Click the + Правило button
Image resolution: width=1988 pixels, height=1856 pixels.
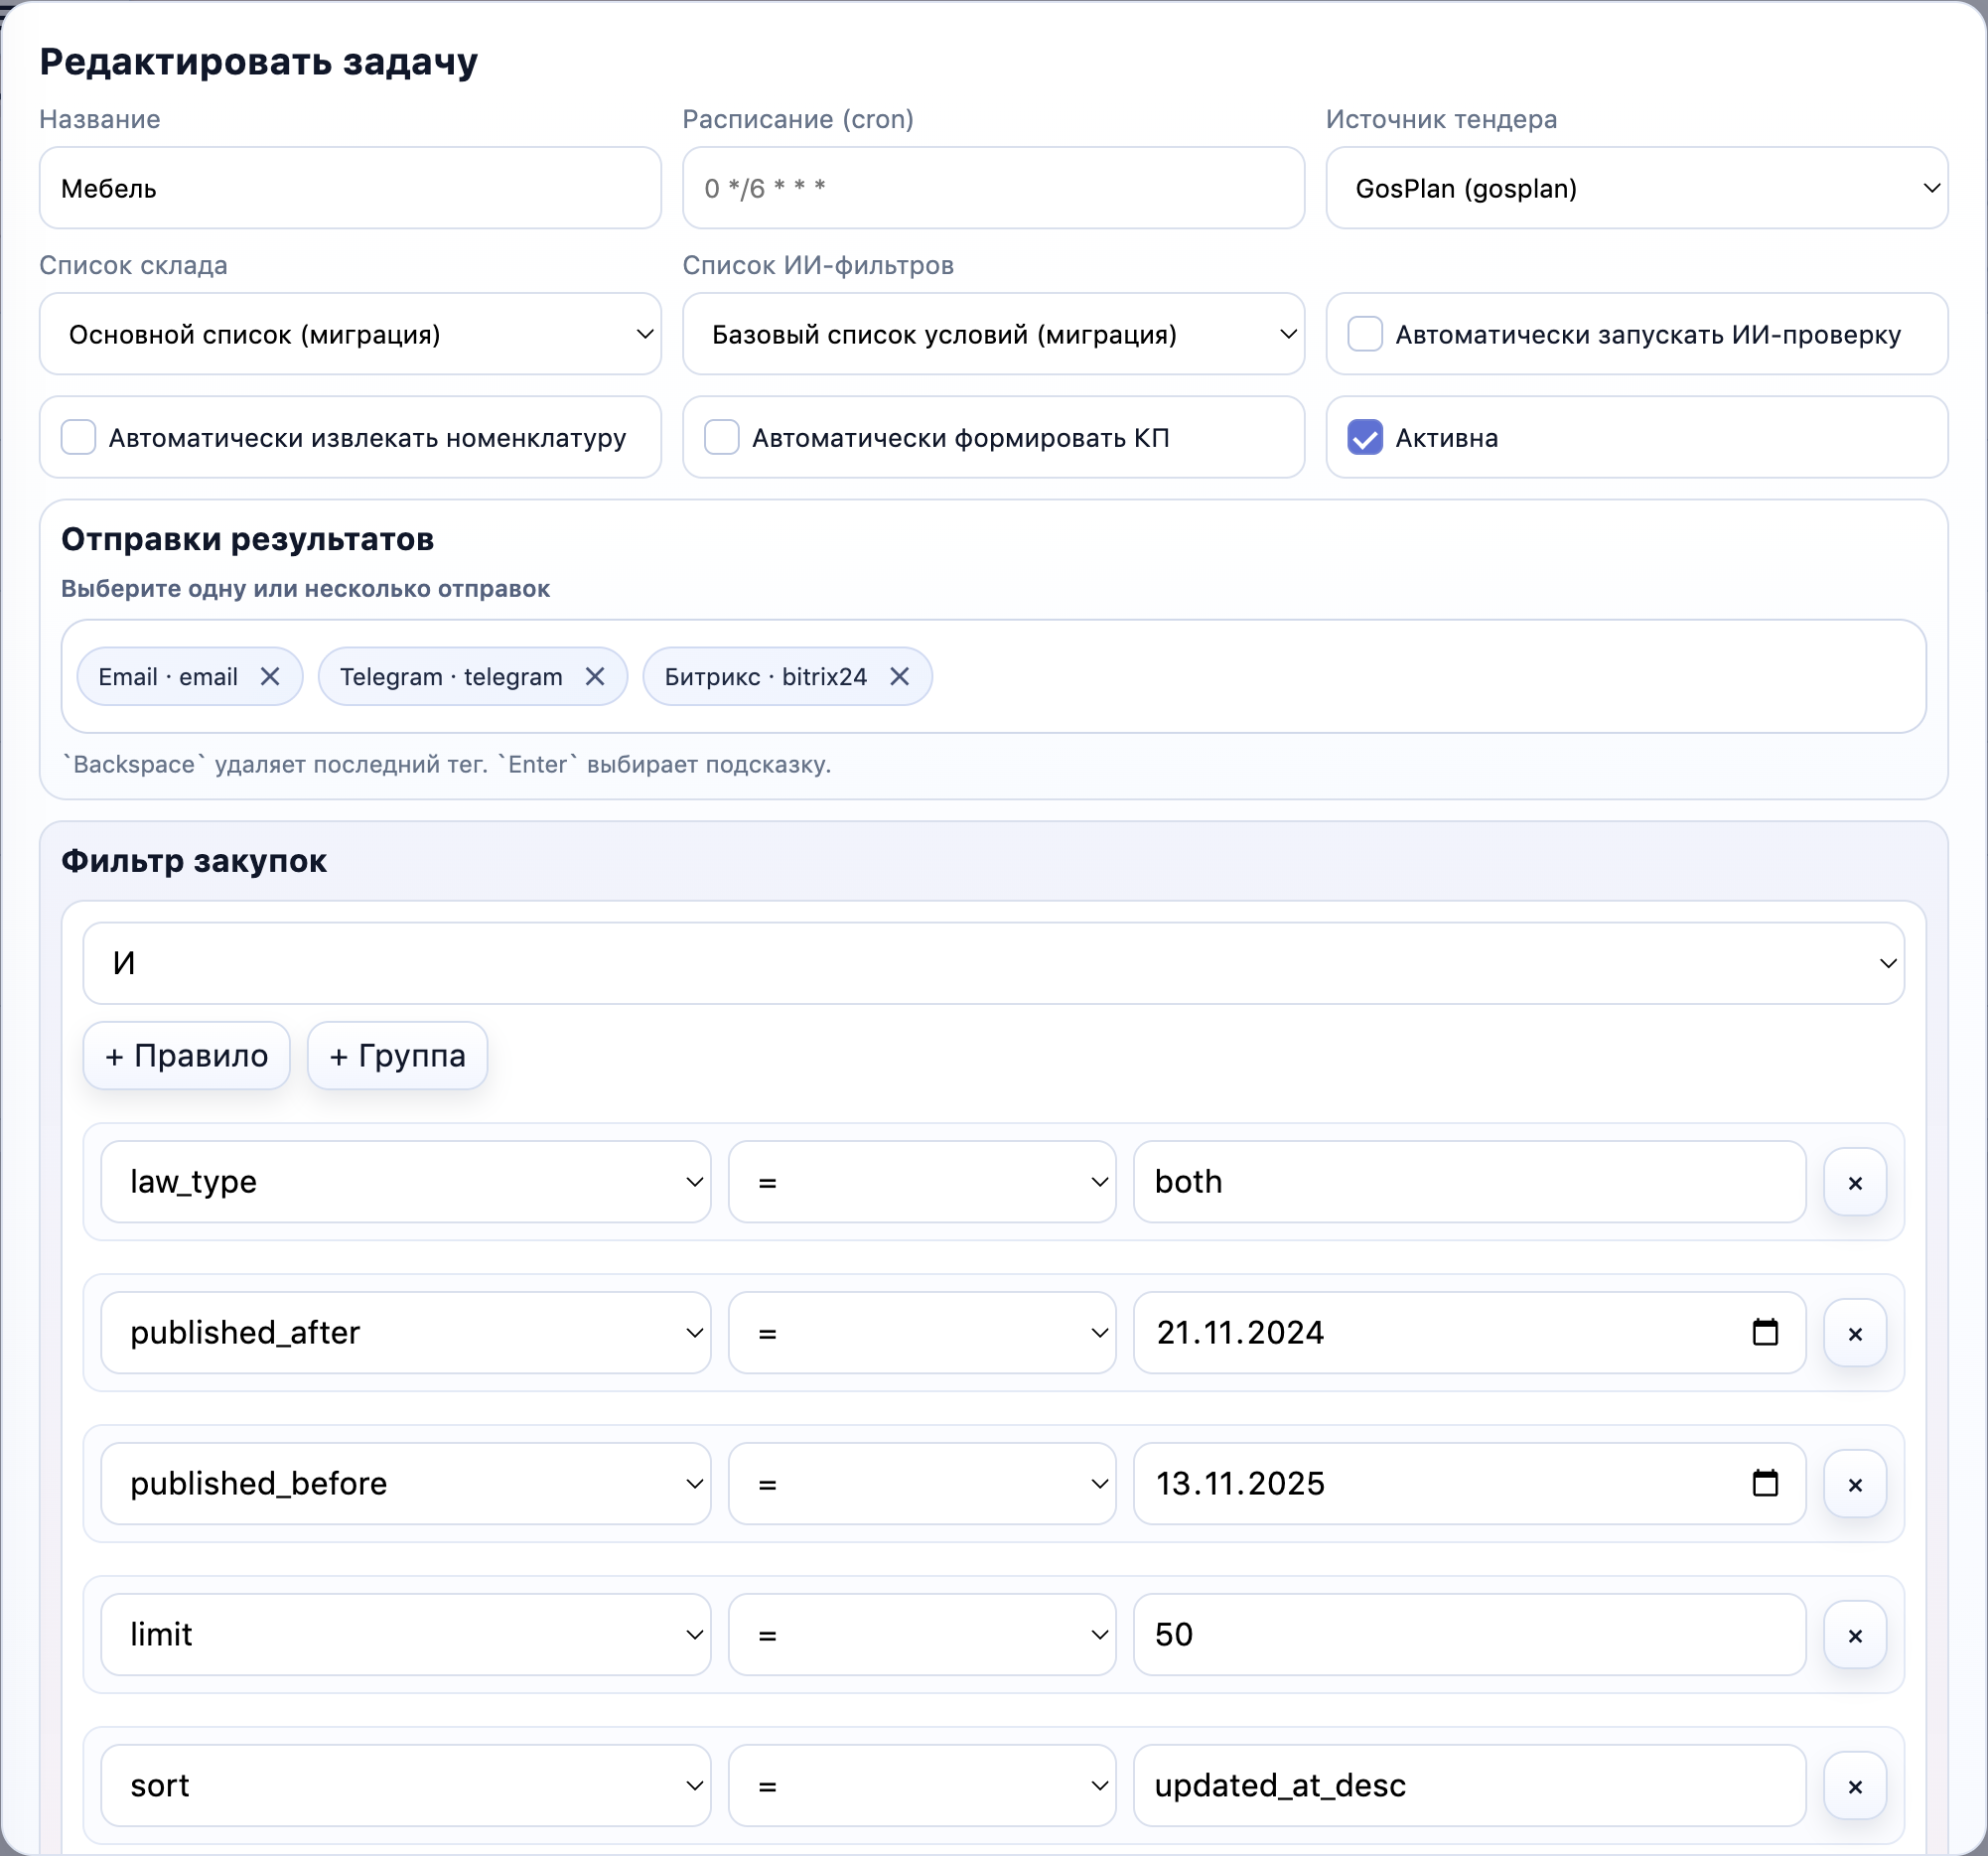click(187, 1056)
